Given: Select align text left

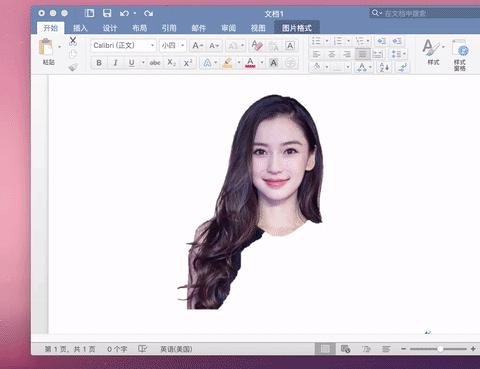Looking at the screenshot, I should coord(316,54).
